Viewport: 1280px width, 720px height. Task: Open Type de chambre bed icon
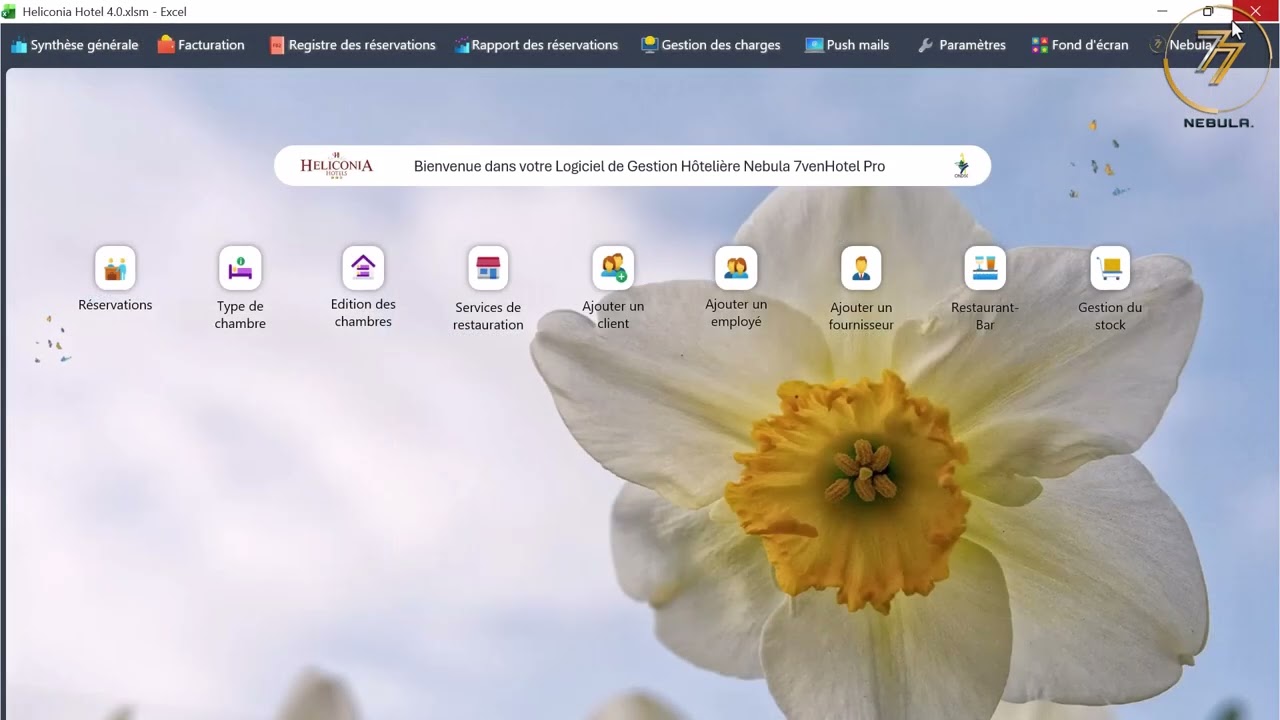click(x=240, y=268)
